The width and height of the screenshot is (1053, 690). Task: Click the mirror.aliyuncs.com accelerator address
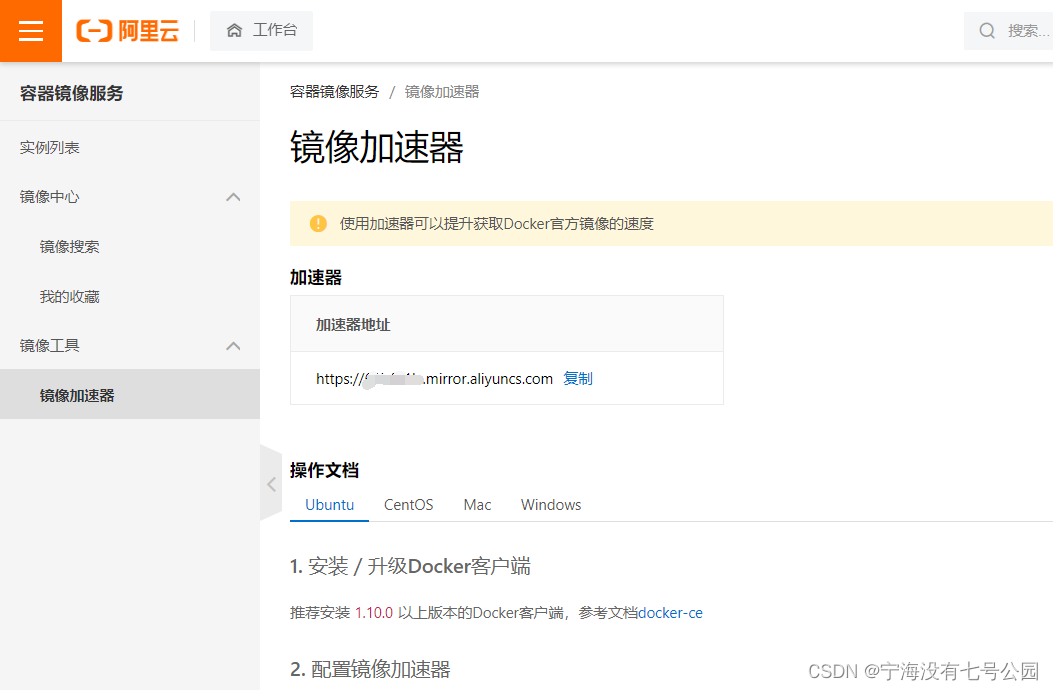pos(434,379)
